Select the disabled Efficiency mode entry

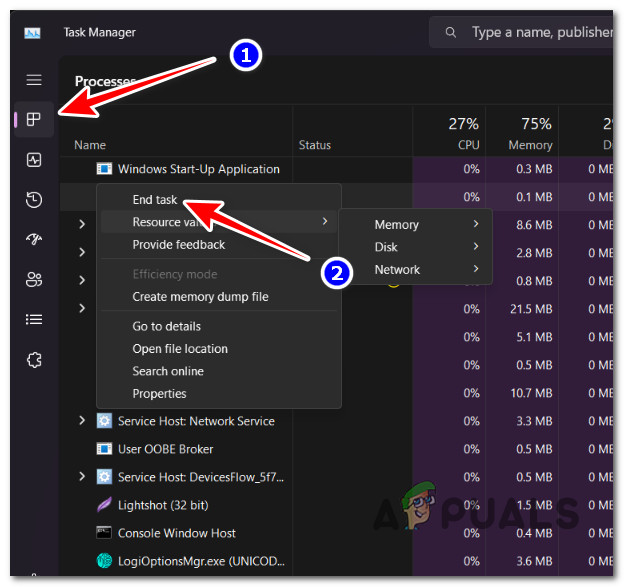tap(175, 274)
